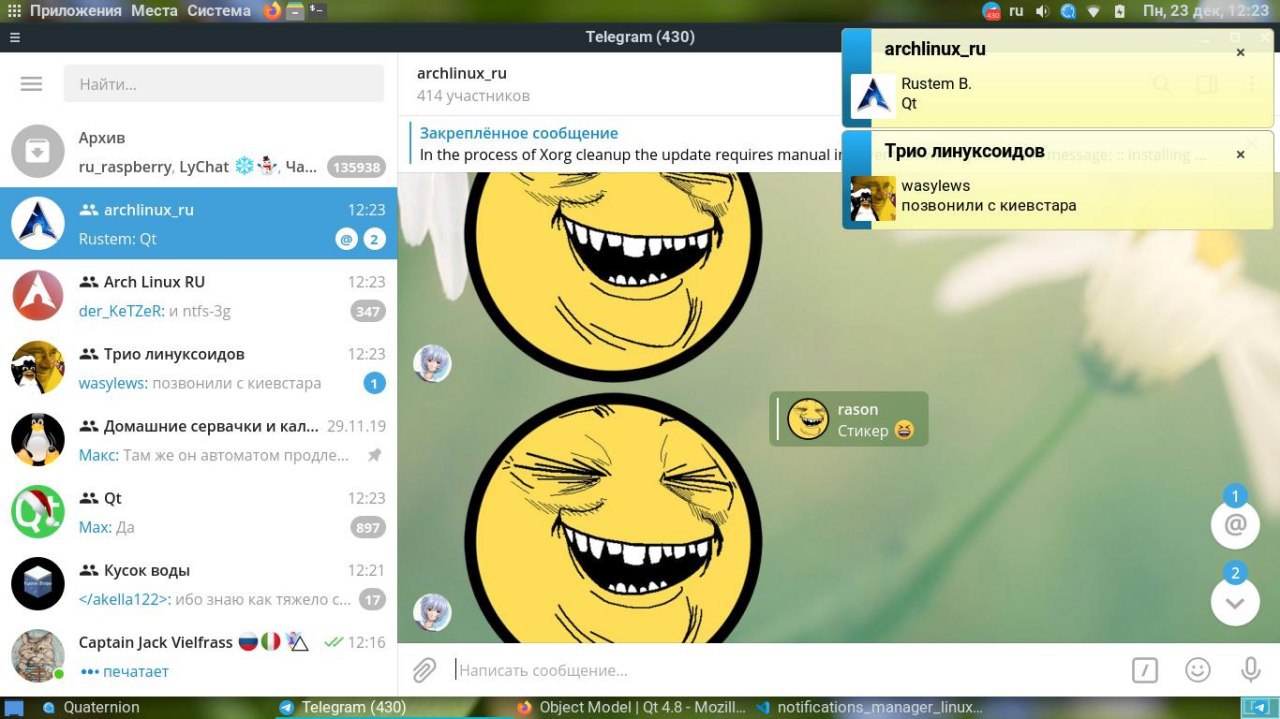
Task: Click the Домашние сервачки penguin avatar
Action: (x=38, y=440)
